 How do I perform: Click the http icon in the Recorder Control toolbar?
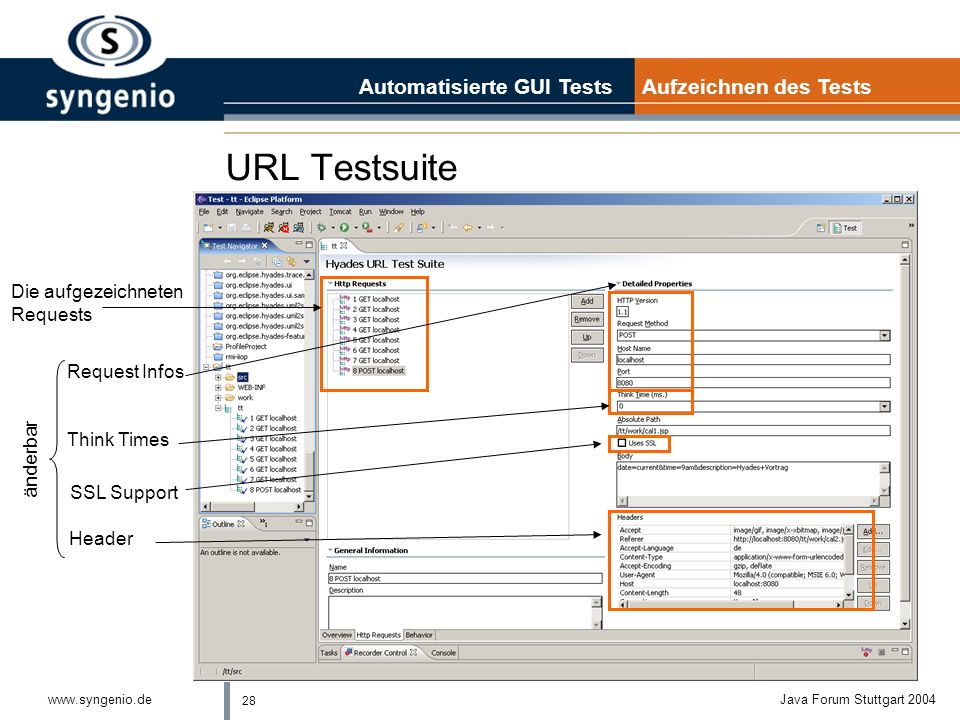(x=866, y=652)
